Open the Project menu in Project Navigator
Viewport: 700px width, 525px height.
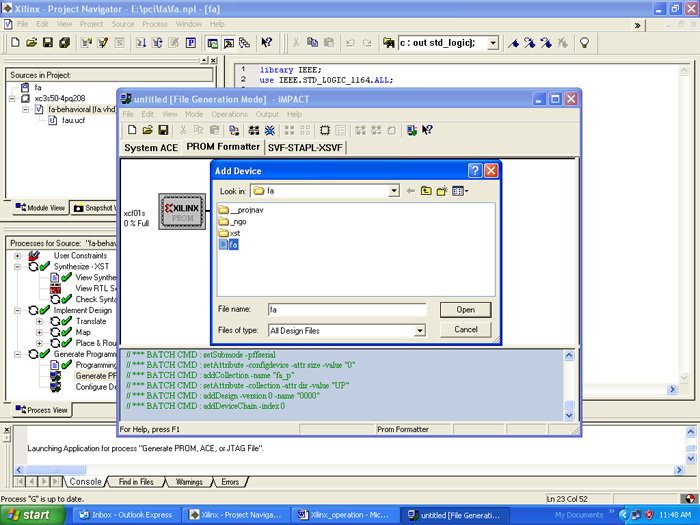tap(92, 24)
